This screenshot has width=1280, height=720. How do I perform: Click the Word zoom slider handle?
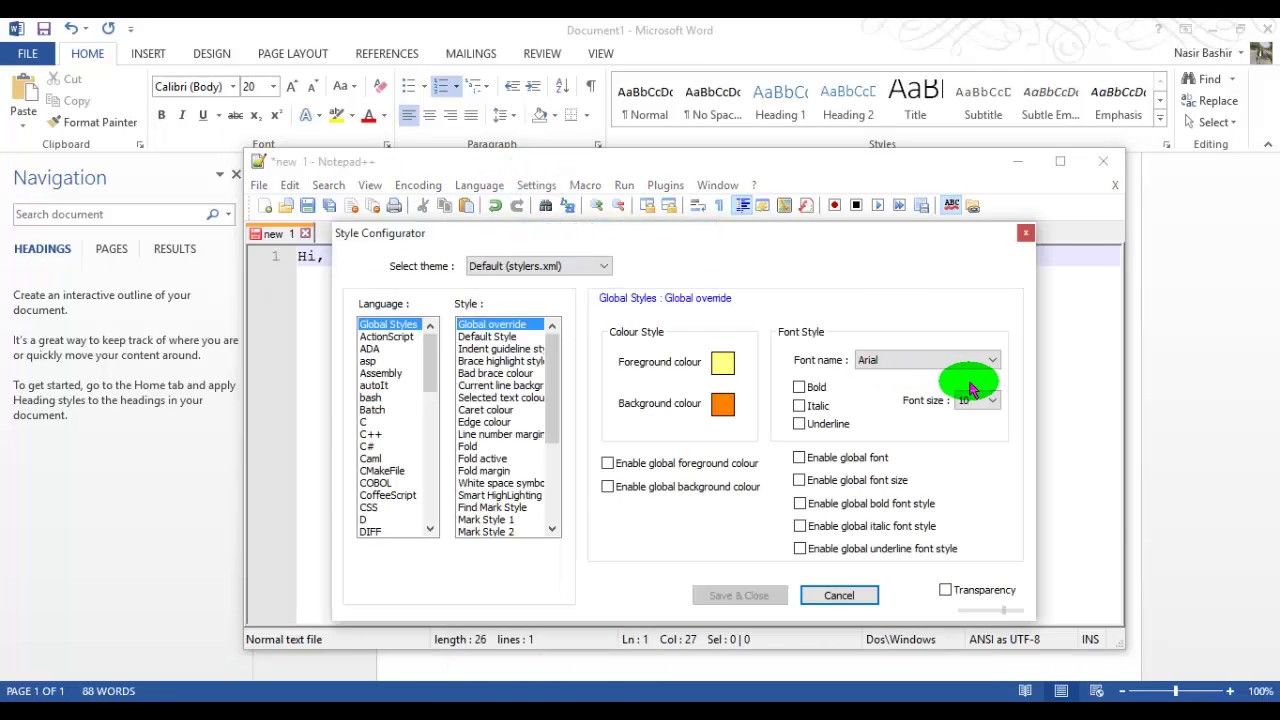click(1176, 691)
